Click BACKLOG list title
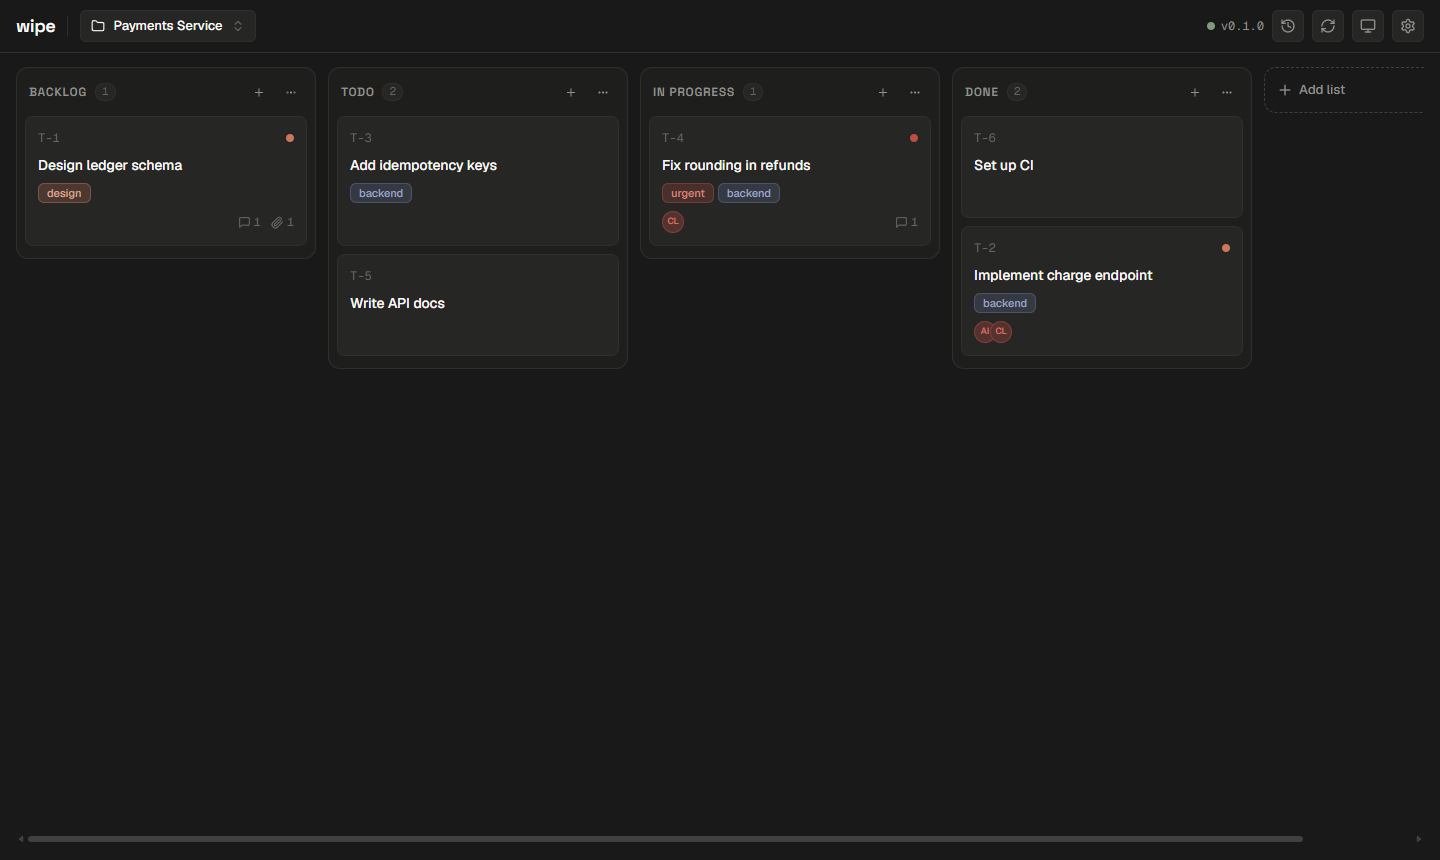 (x=58, y=92)
